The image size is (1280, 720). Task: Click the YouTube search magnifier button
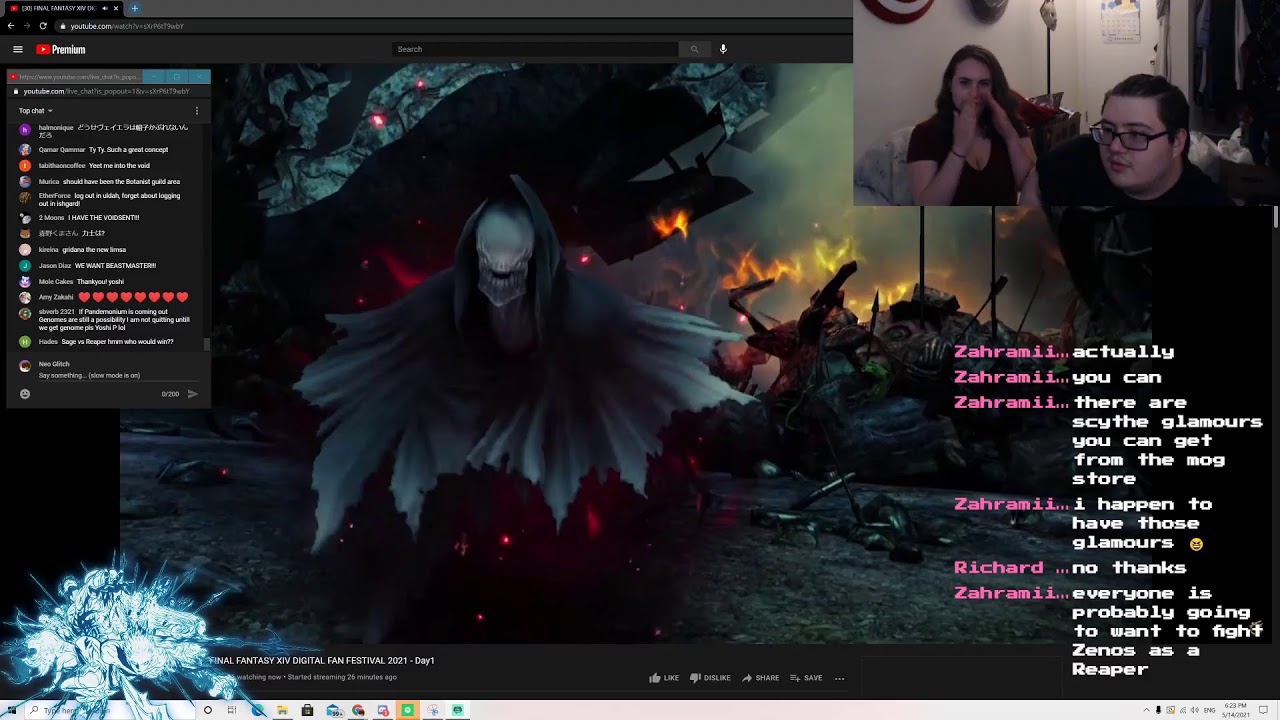694,49
